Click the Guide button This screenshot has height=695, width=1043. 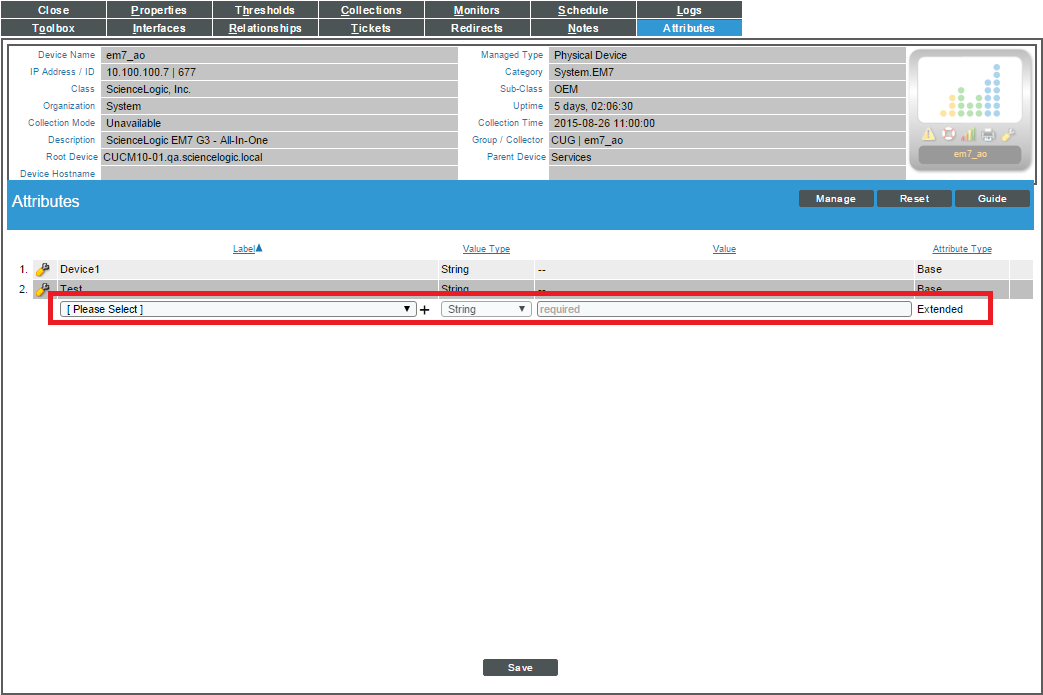tap(991, 198)
